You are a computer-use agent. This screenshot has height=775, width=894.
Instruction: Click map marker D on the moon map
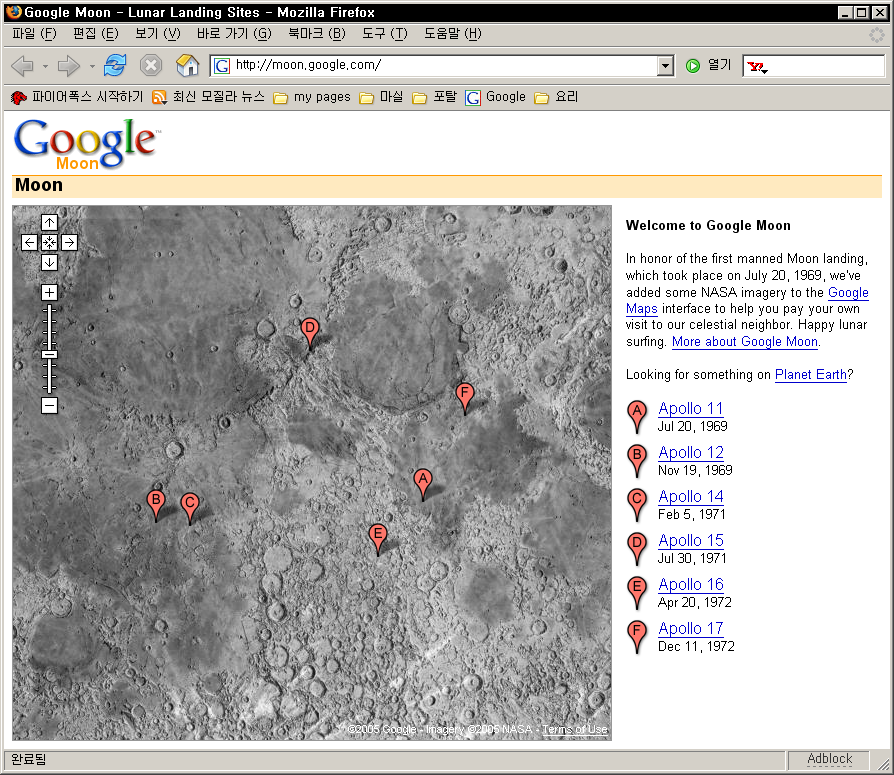tap(310, 328)
